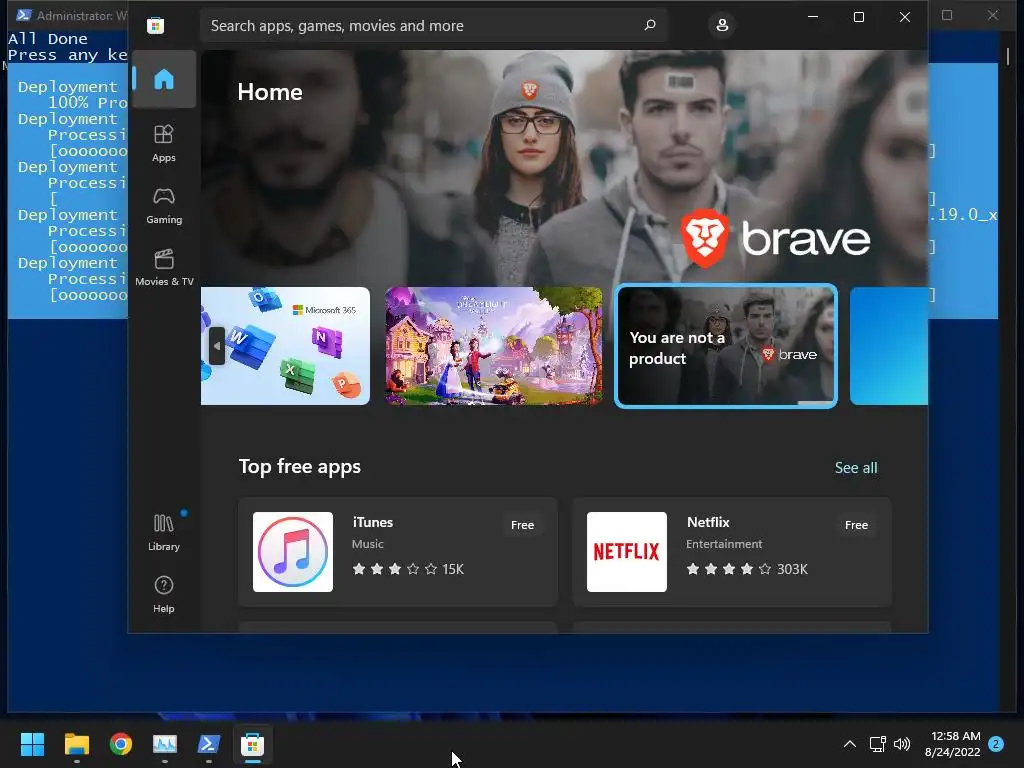Open the volume speaker tray icon
Viewport: 1024px width, 768px height.
pos(902,744)
